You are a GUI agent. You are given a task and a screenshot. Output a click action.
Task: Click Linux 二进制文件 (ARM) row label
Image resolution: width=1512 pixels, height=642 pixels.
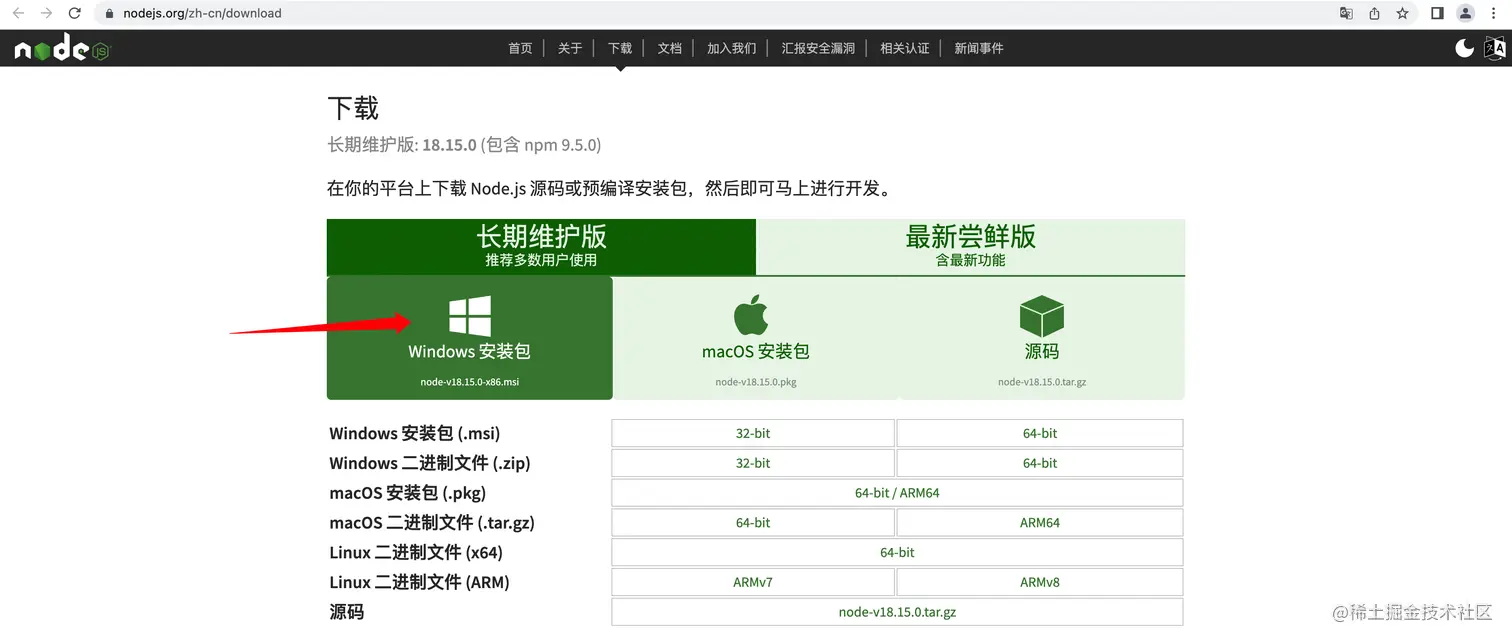point(420,582)
